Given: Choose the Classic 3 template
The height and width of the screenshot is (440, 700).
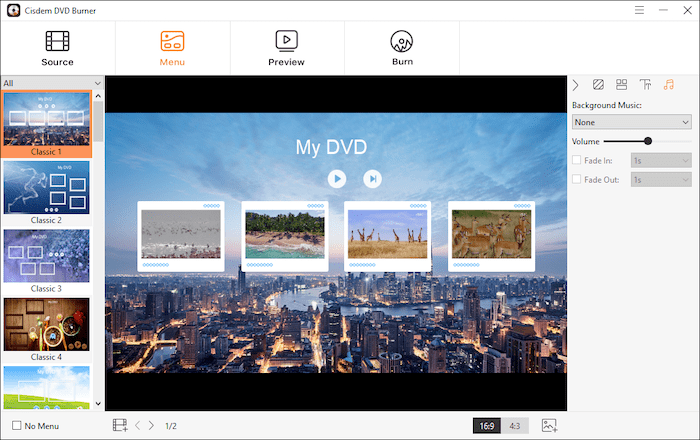Looking at the screenshot, I should click(46, 261).
